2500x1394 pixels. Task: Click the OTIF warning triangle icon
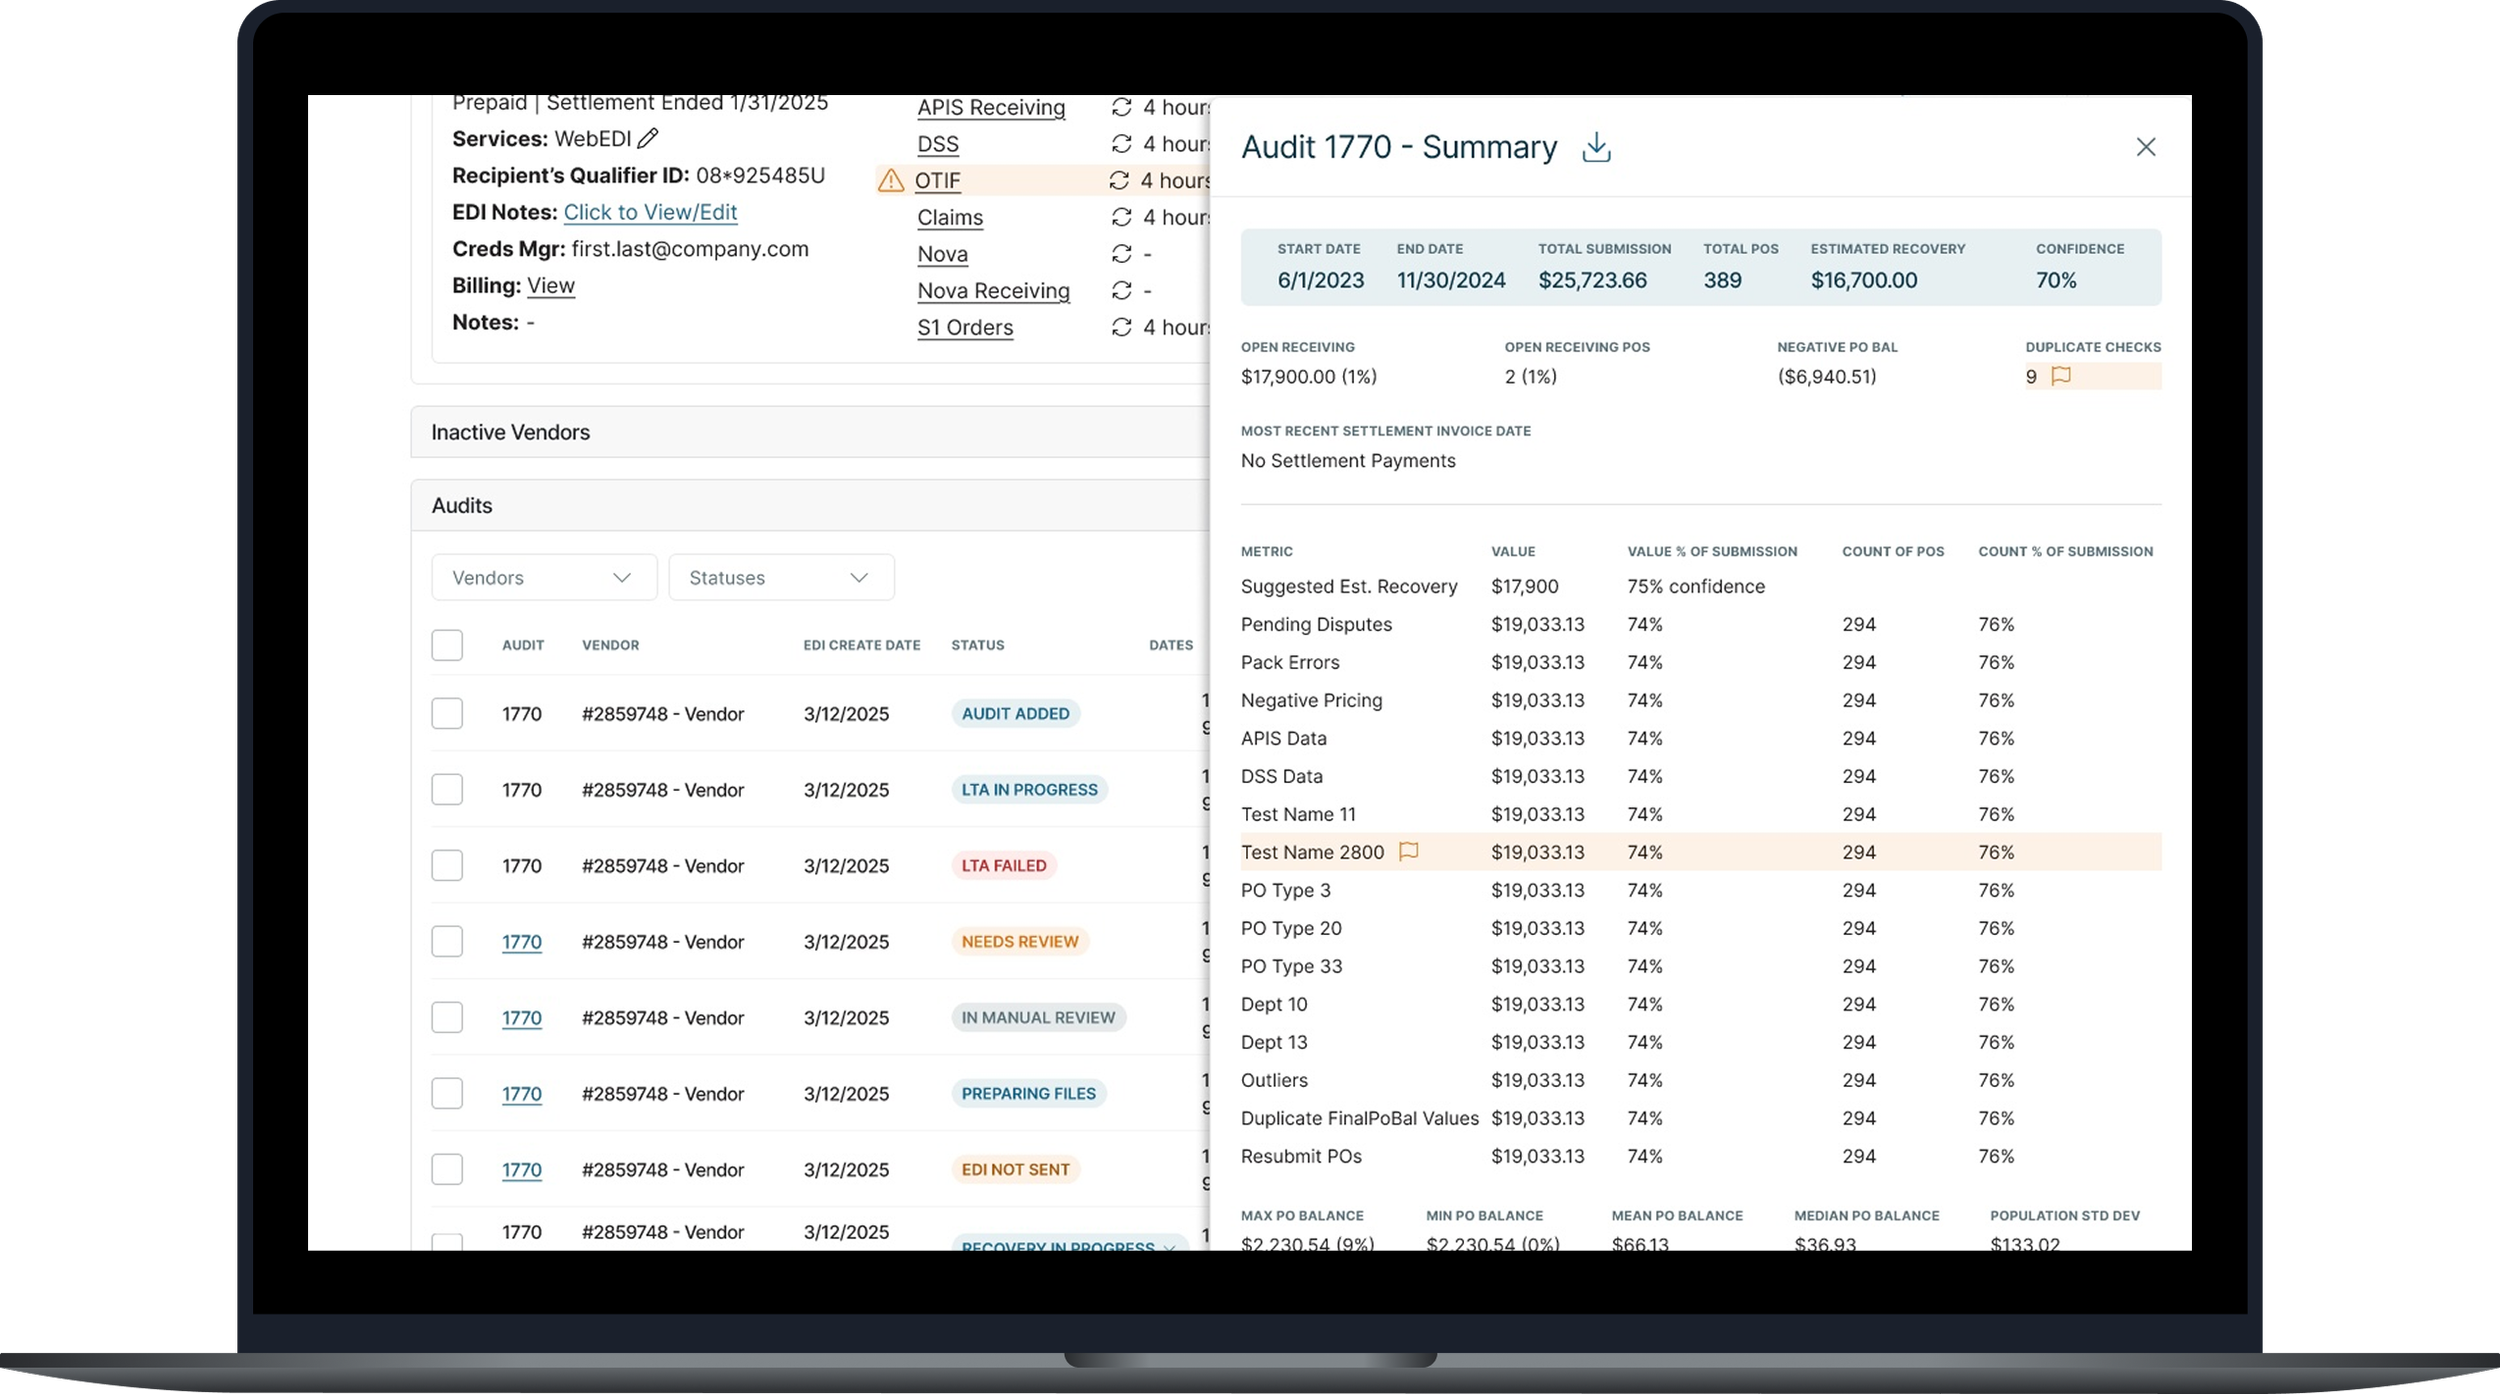[x=890, y=181]
